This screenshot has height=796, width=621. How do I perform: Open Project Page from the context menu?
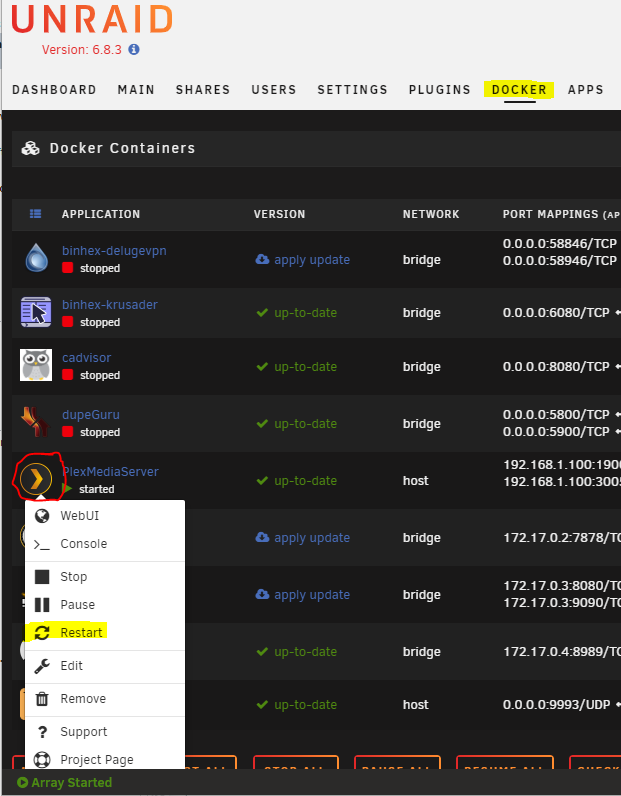pos(105,759)
